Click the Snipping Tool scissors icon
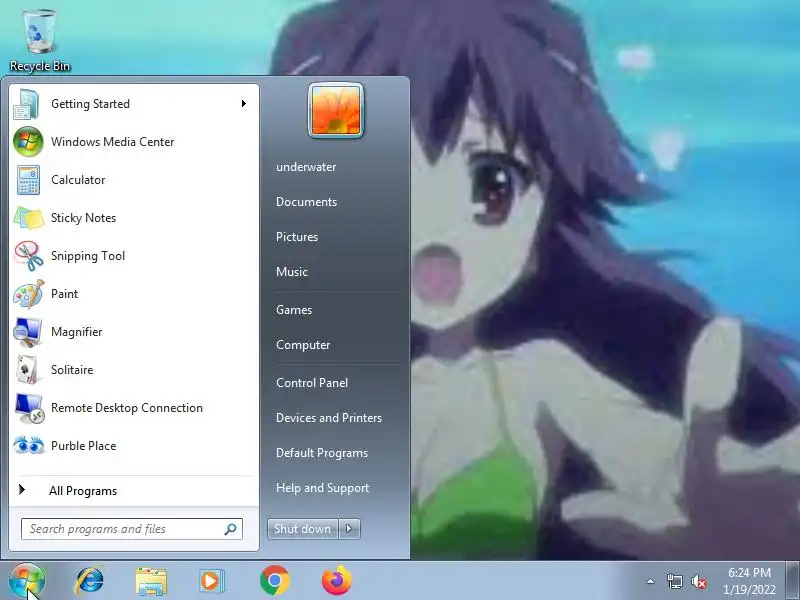Viewport: 800px width, 600px height. pyautogui.click(x=29, y=256)
